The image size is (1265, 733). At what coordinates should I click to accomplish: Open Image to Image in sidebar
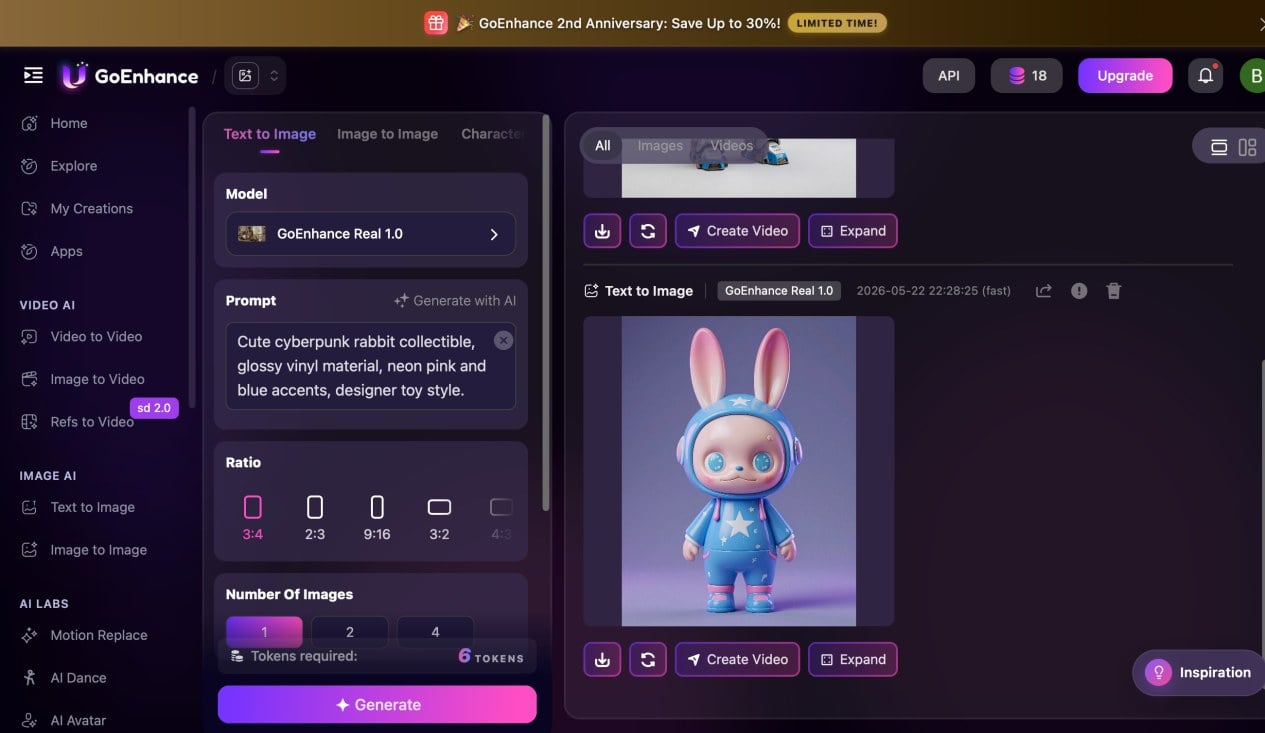98,550
